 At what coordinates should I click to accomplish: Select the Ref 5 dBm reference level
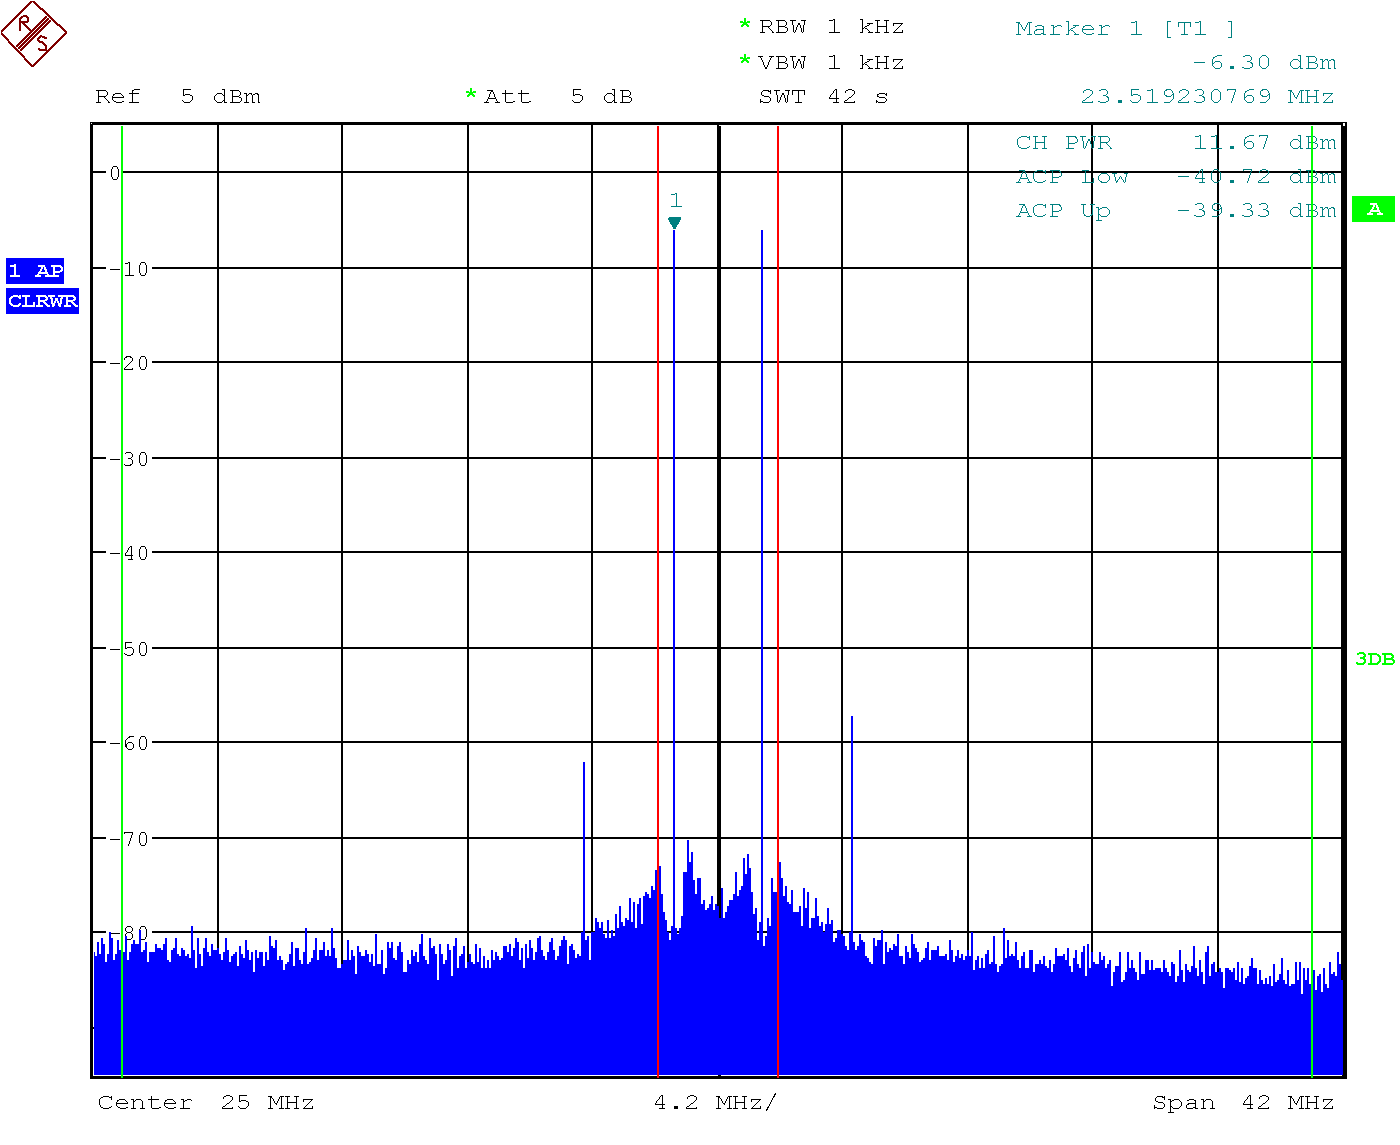(178, 97)
